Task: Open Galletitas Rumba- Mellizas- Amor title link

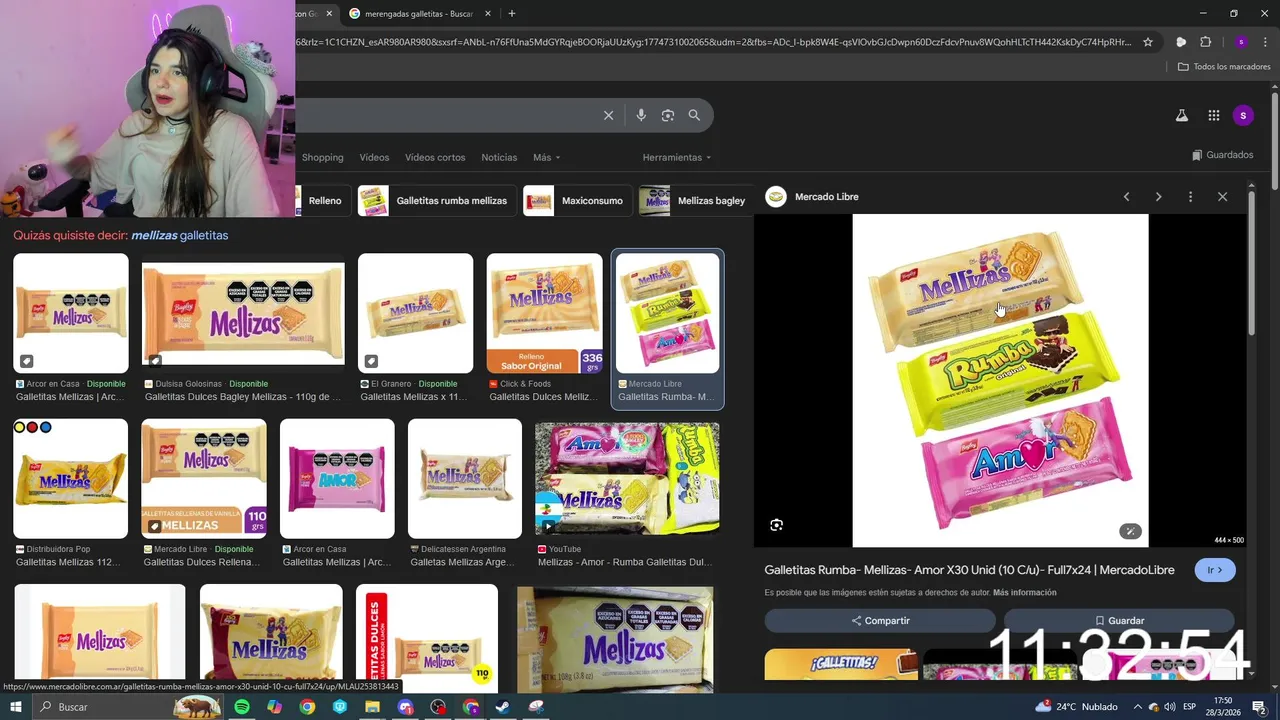Action: pyautogui.click(x=969, y=570)
